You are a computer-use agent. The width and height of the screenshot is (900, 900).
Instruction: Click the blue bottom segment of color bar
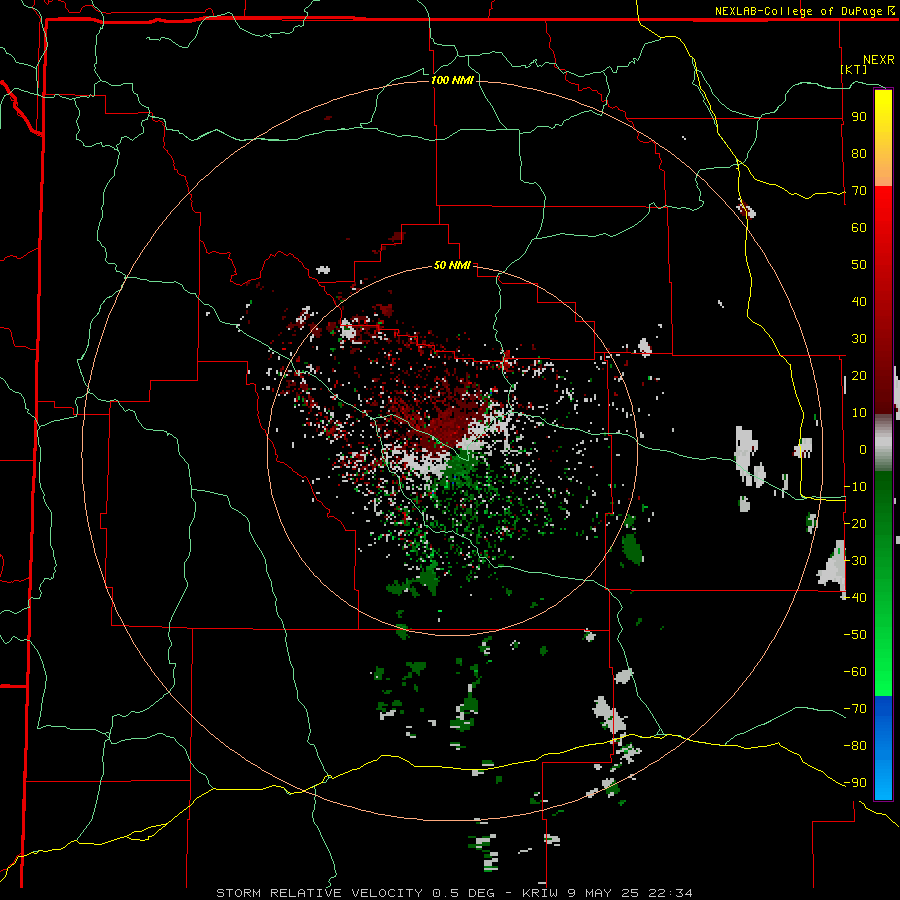[883, 748]
